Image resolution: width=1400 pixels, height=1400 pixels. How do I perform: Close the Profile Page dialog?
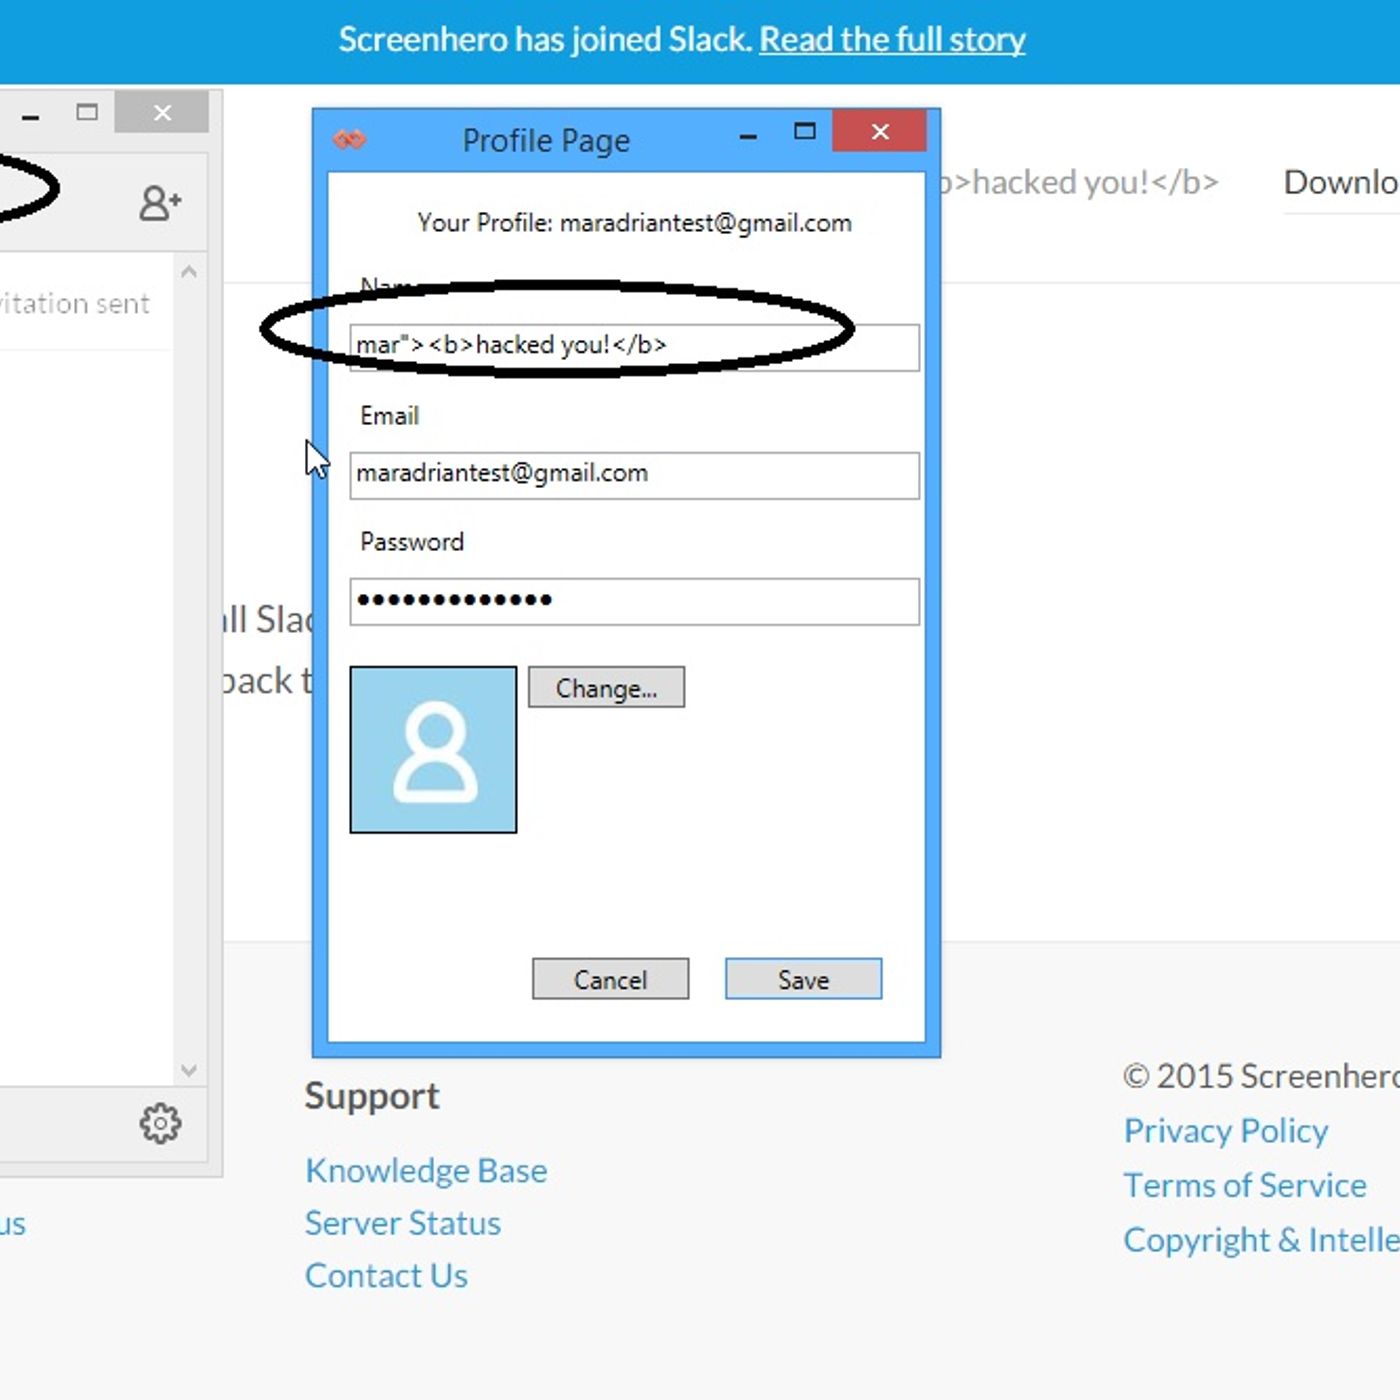(879, 132)
